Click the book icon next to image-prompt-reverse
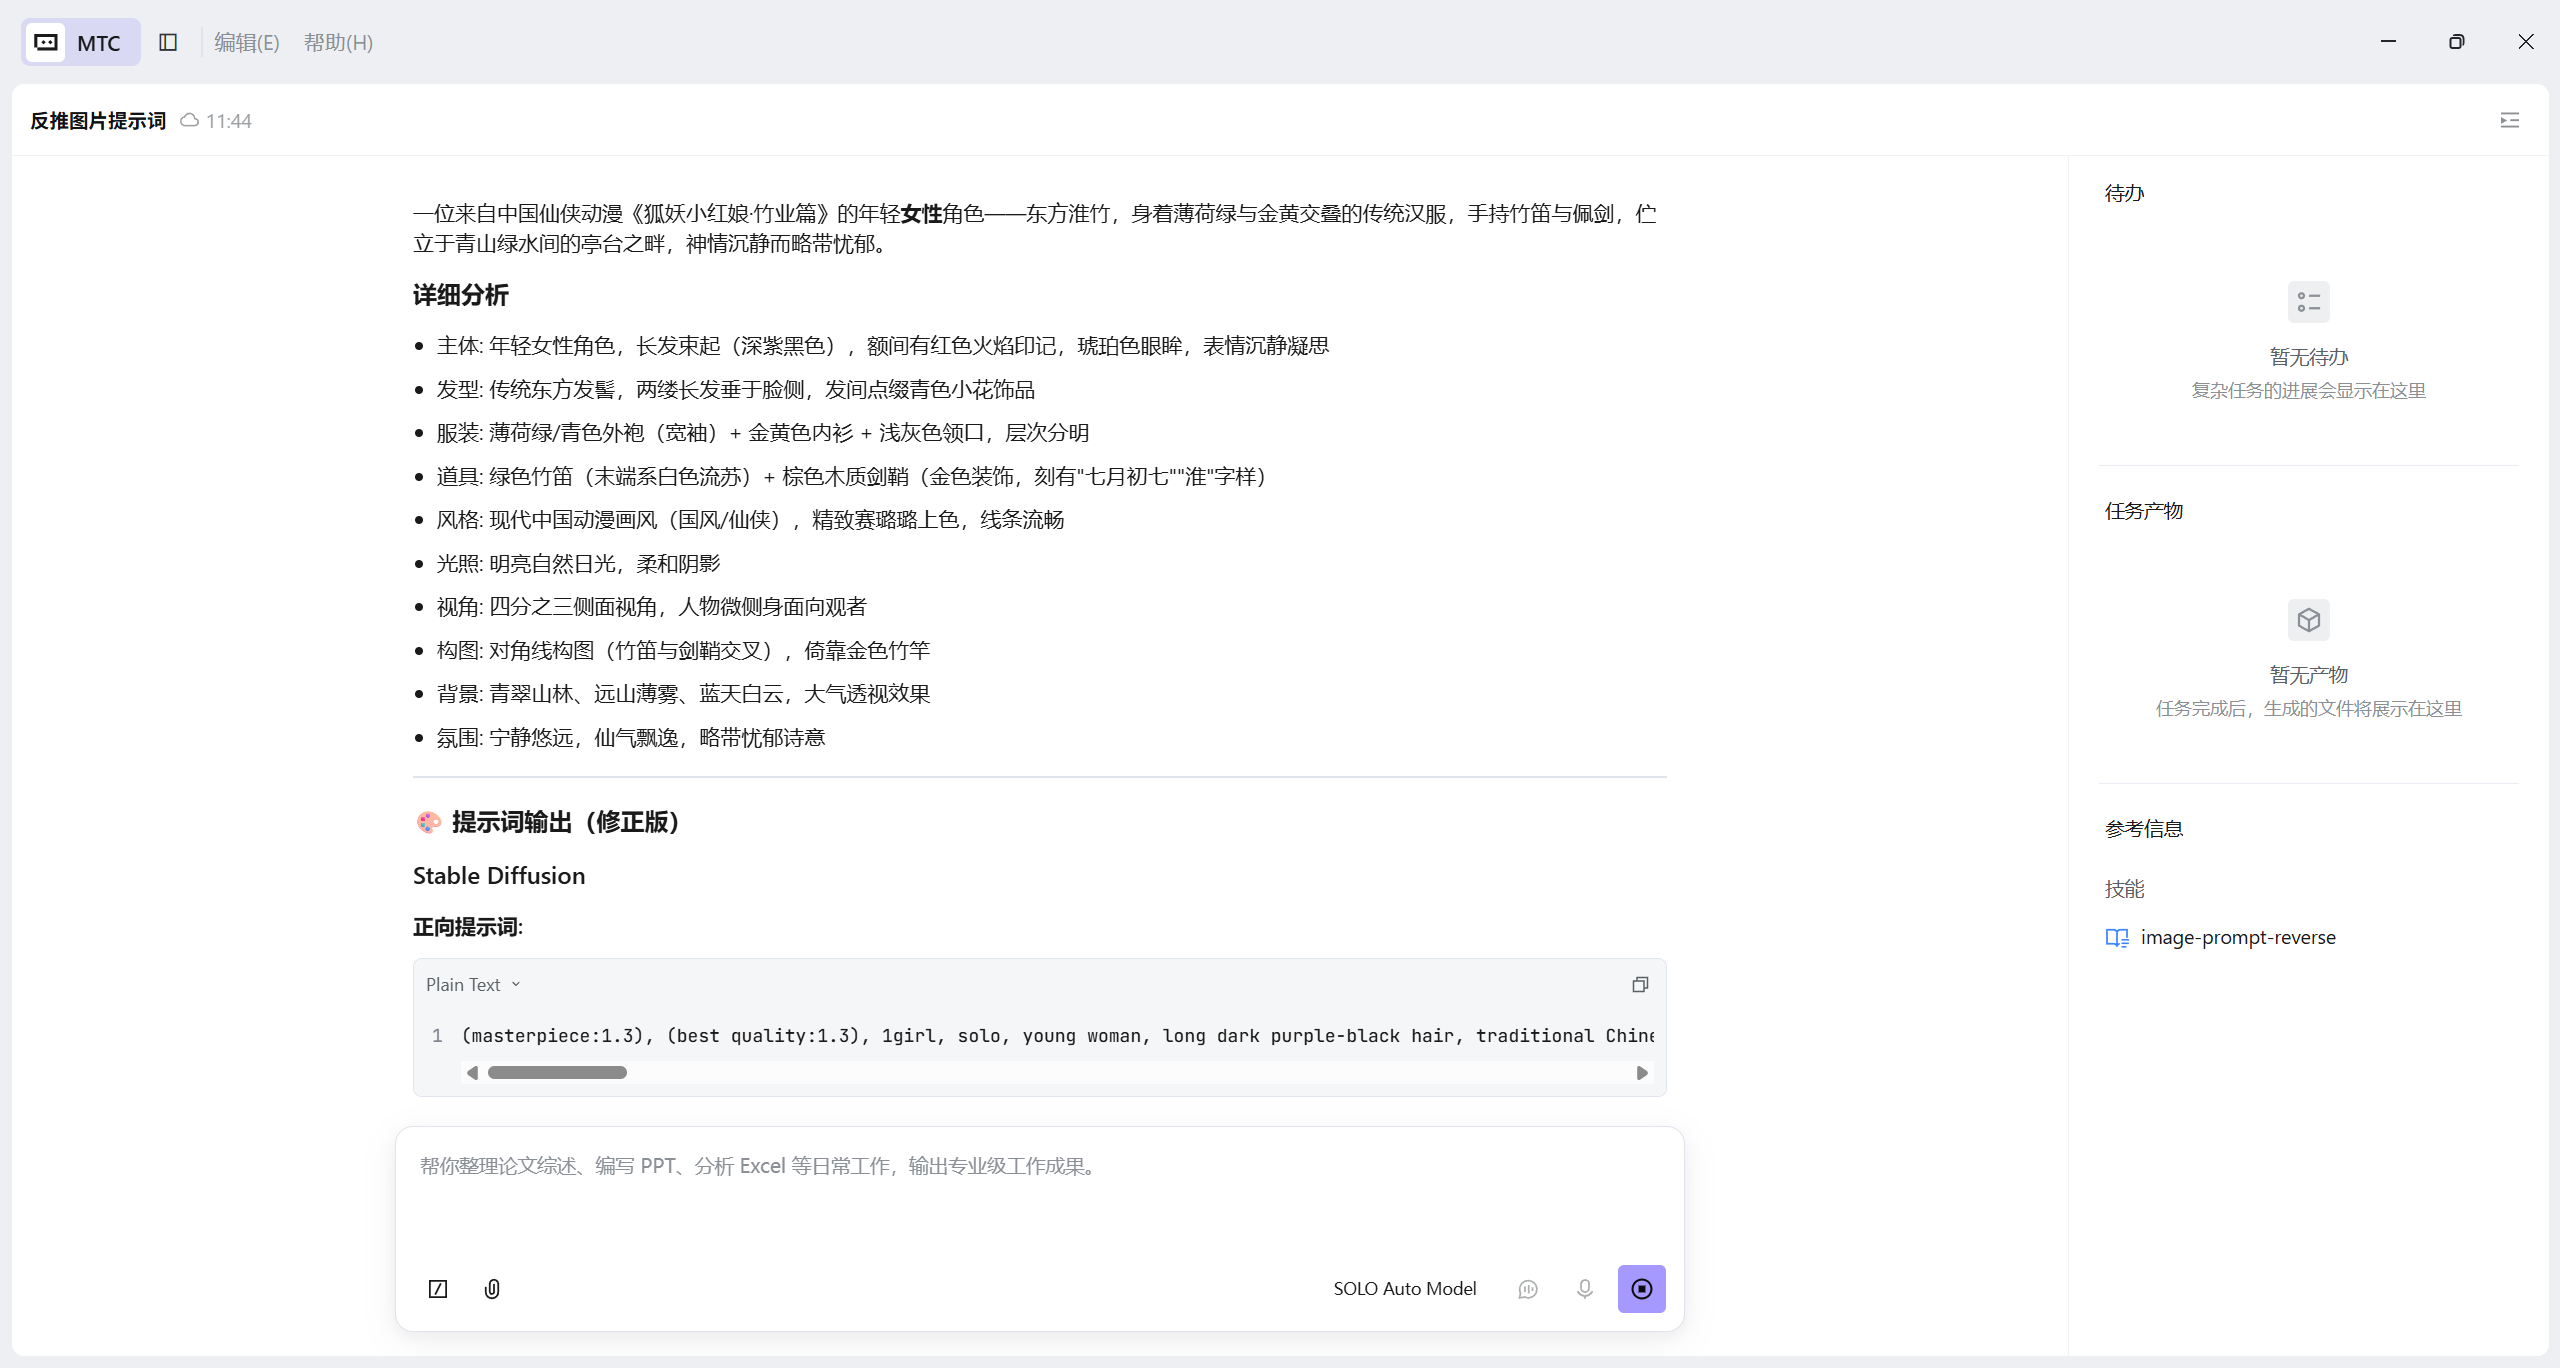 pos(2116,938)
